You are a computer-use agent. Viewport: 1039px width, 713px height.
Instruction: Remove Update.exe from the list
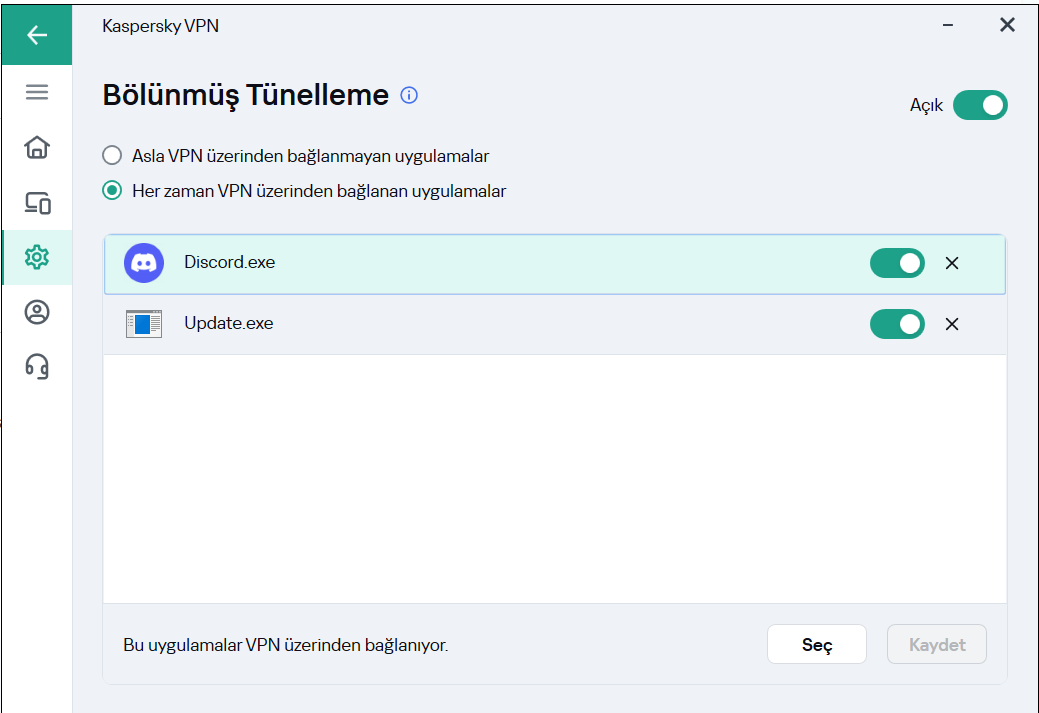952,324
